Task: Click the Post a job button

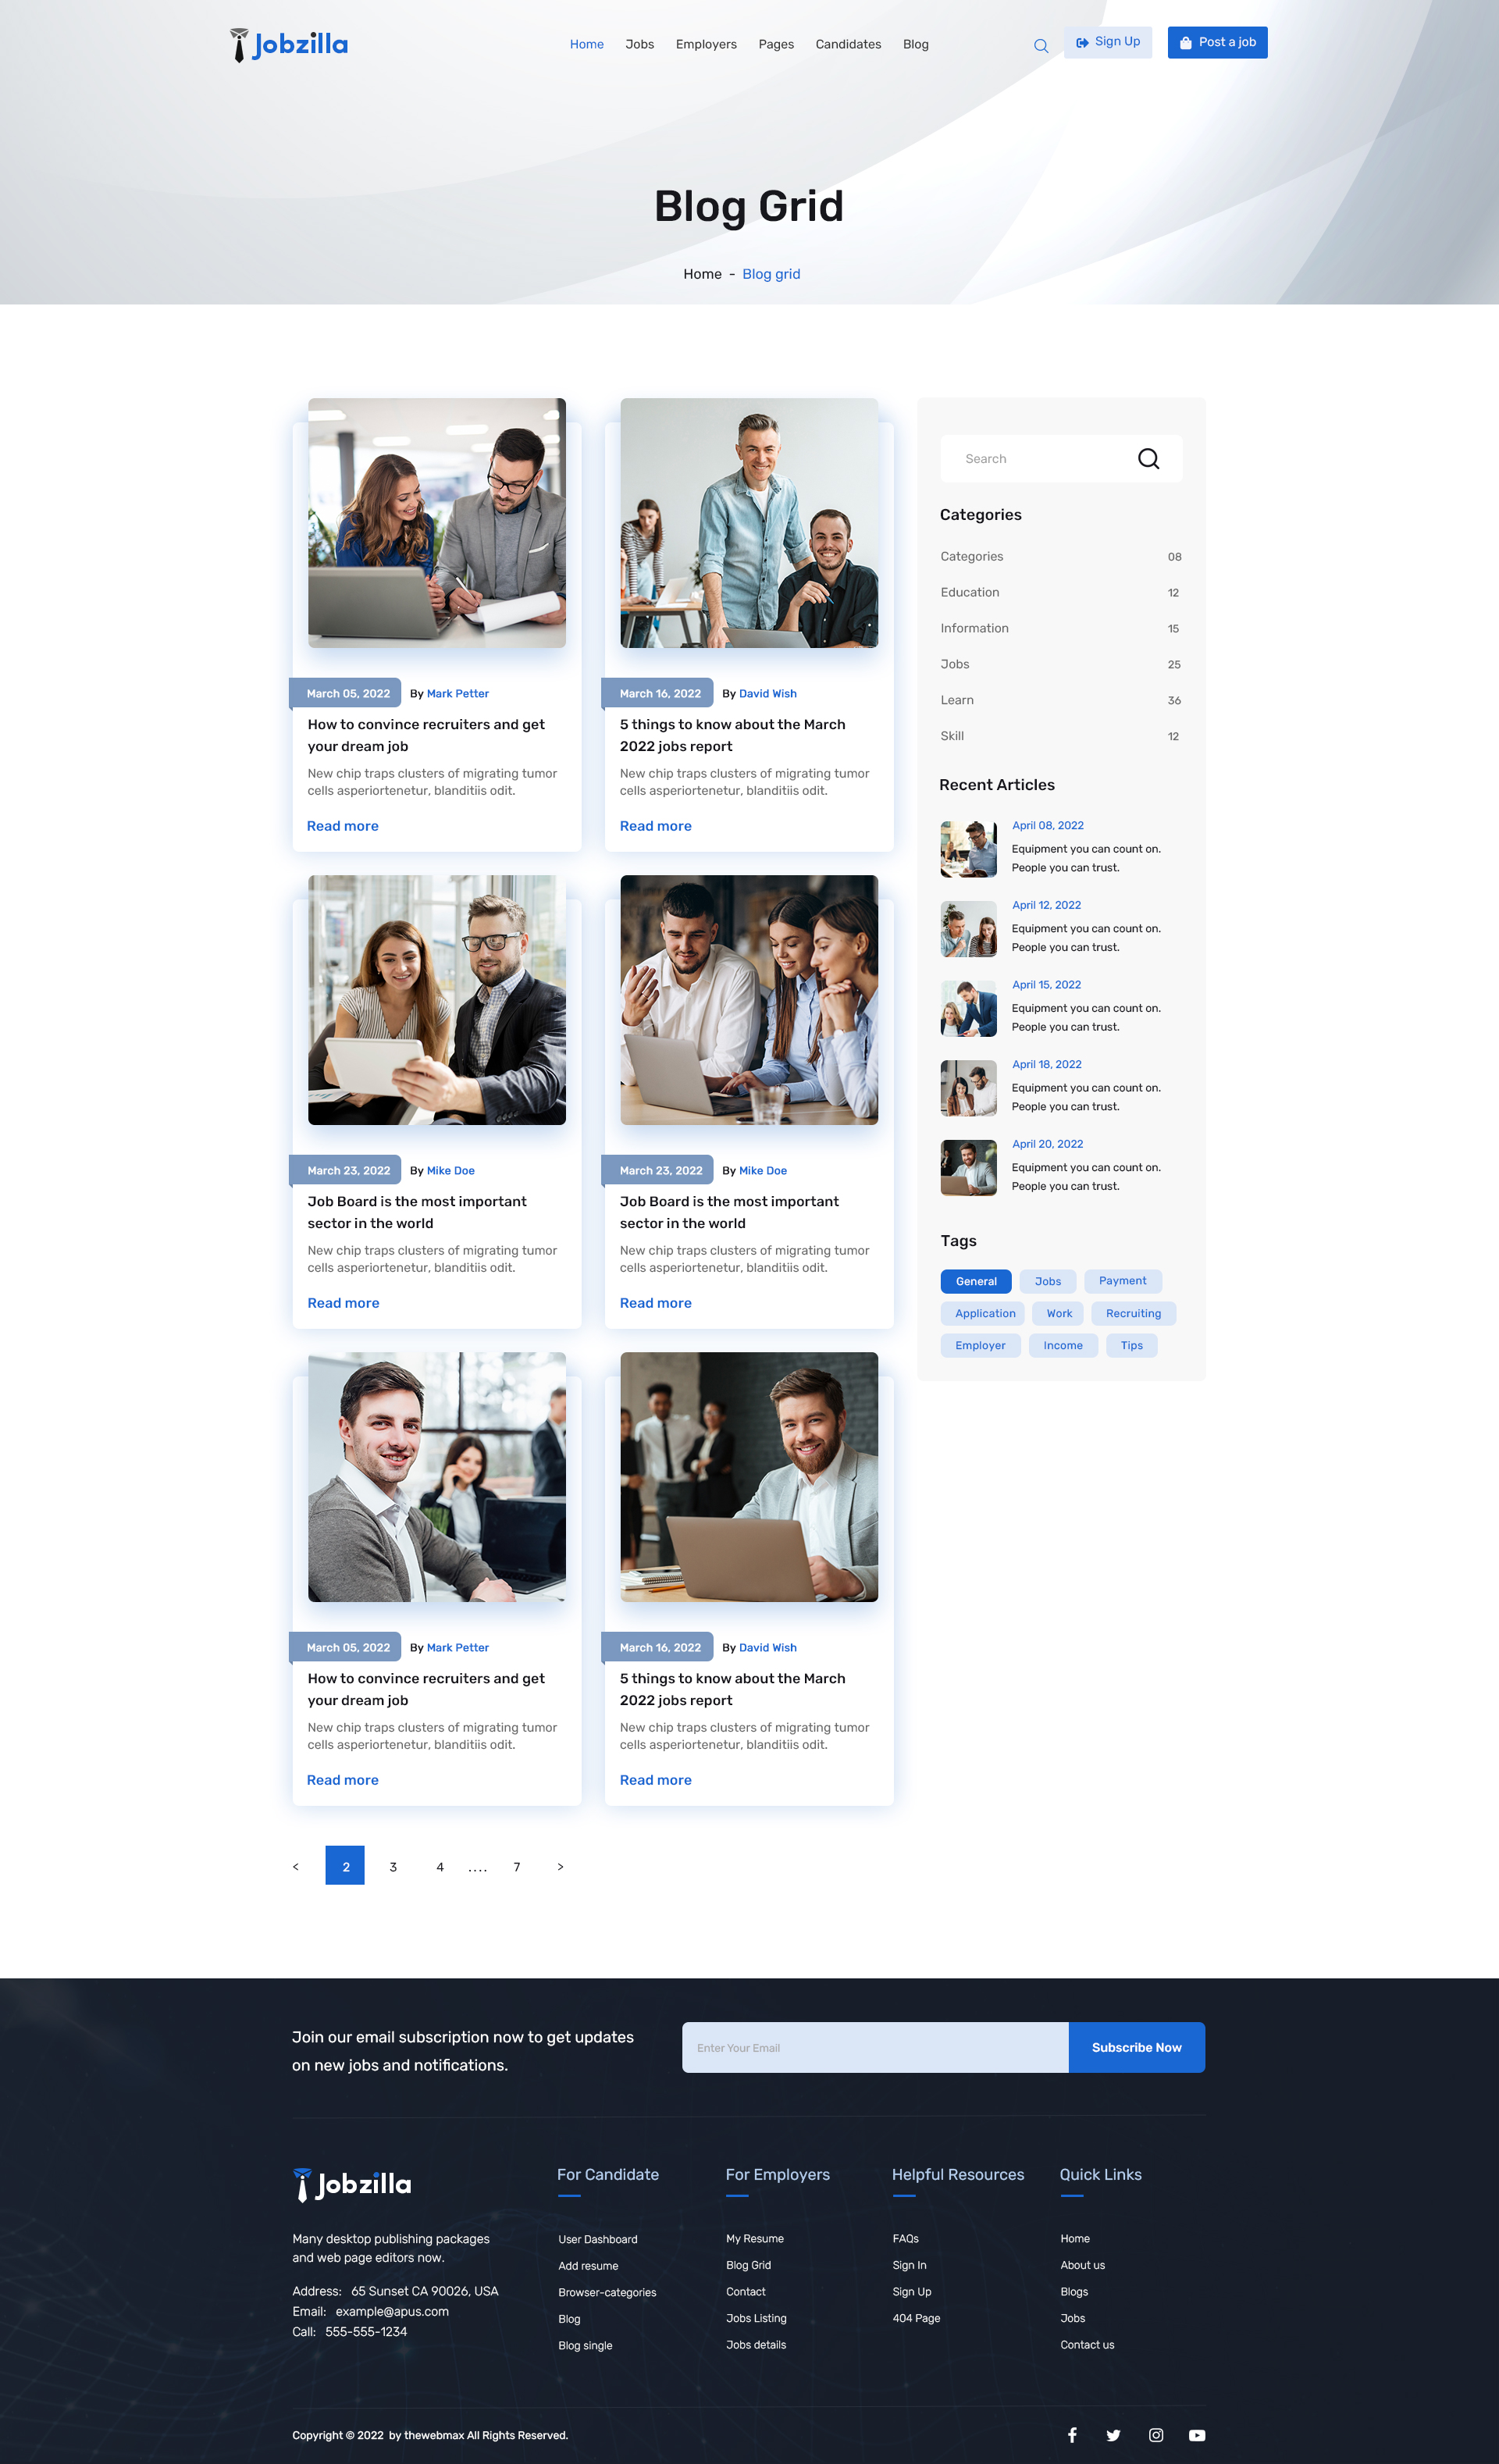Action: (1217, 42)
